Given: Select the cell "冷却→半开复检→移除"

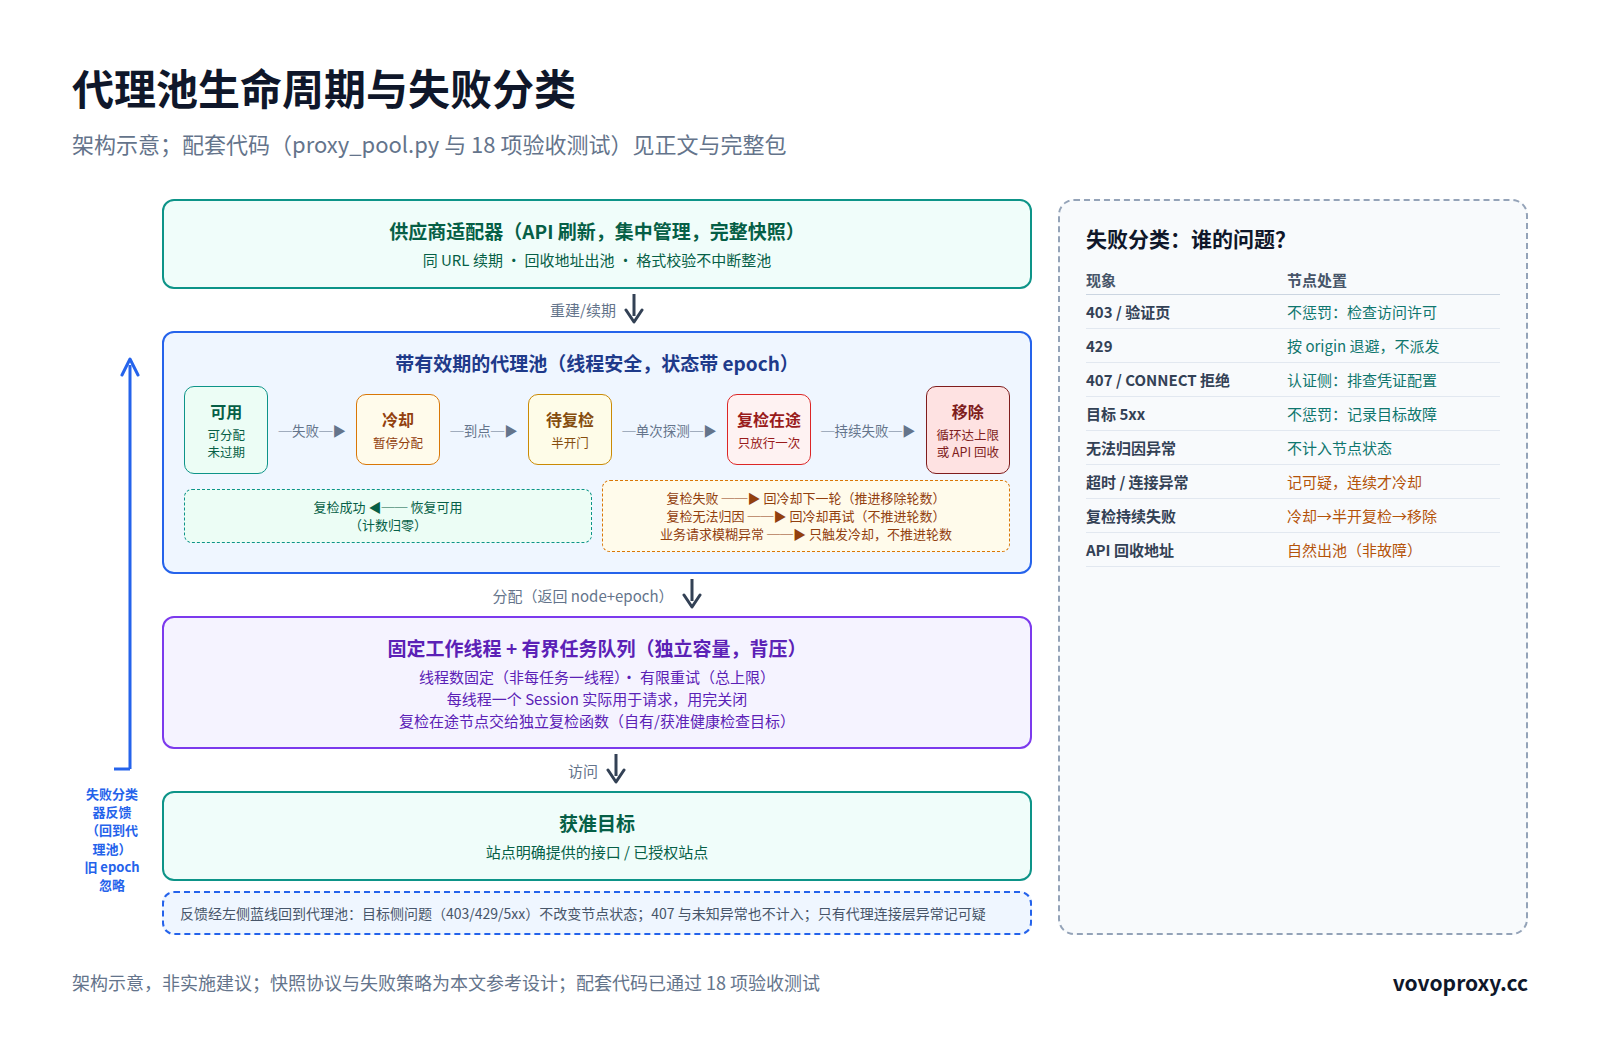Looking at the screenshot, I should (1362, 517).
